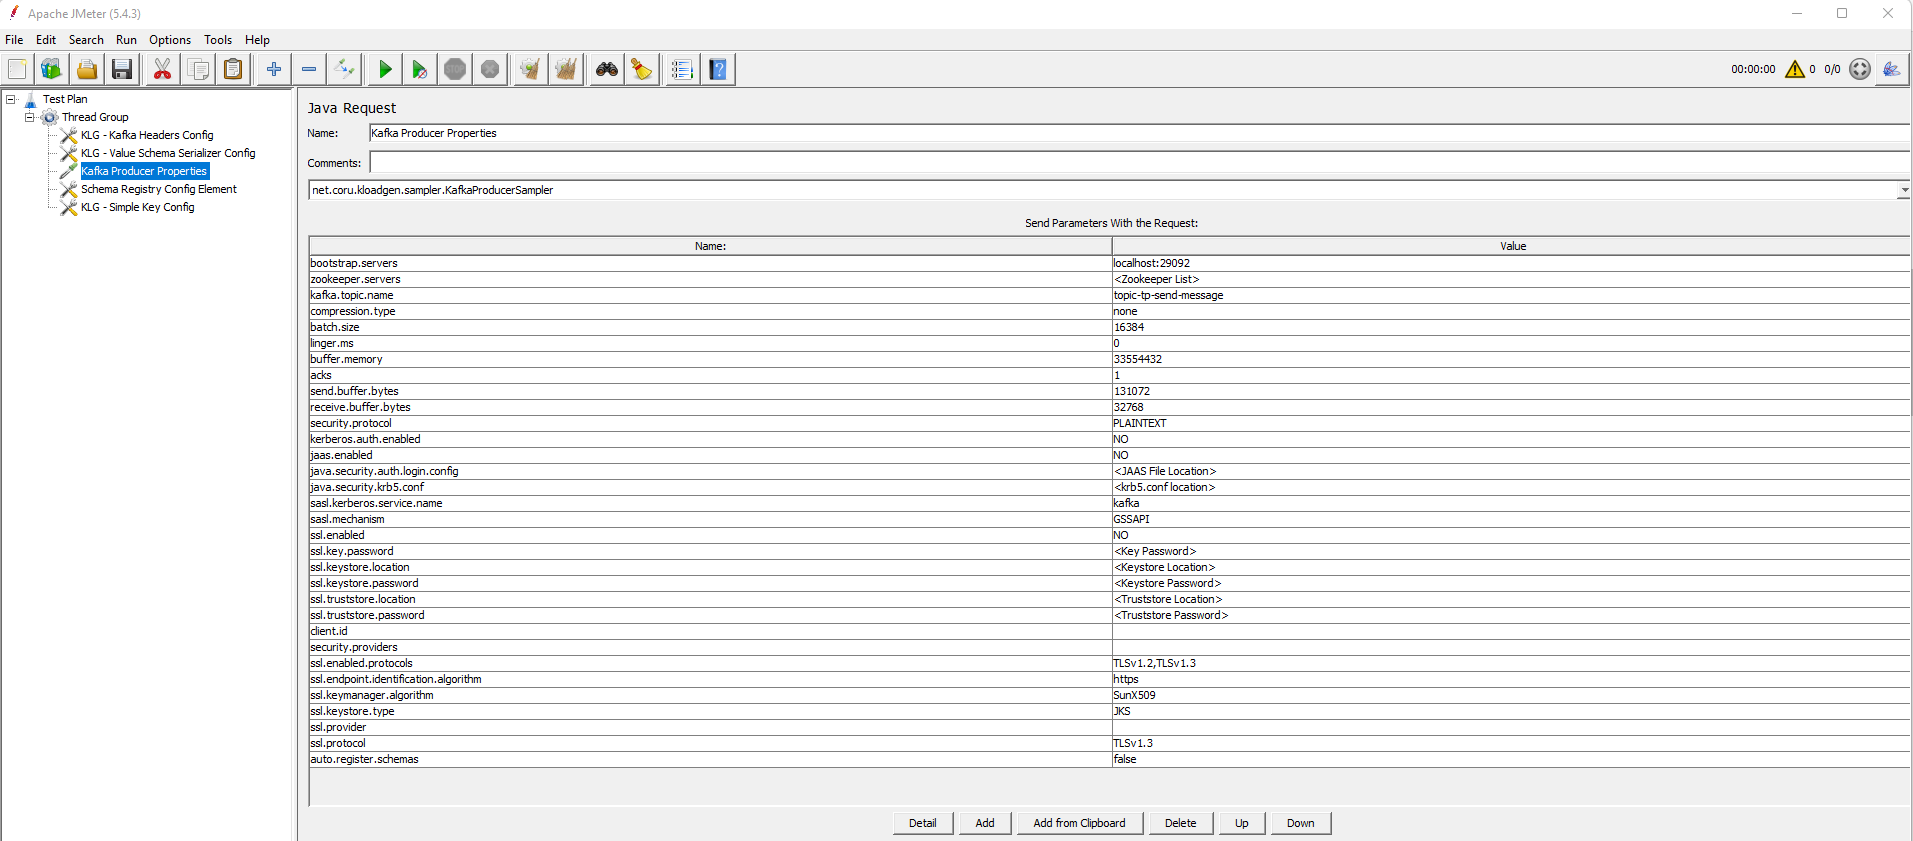
Task: Open the Search menu
Action: 86,40
